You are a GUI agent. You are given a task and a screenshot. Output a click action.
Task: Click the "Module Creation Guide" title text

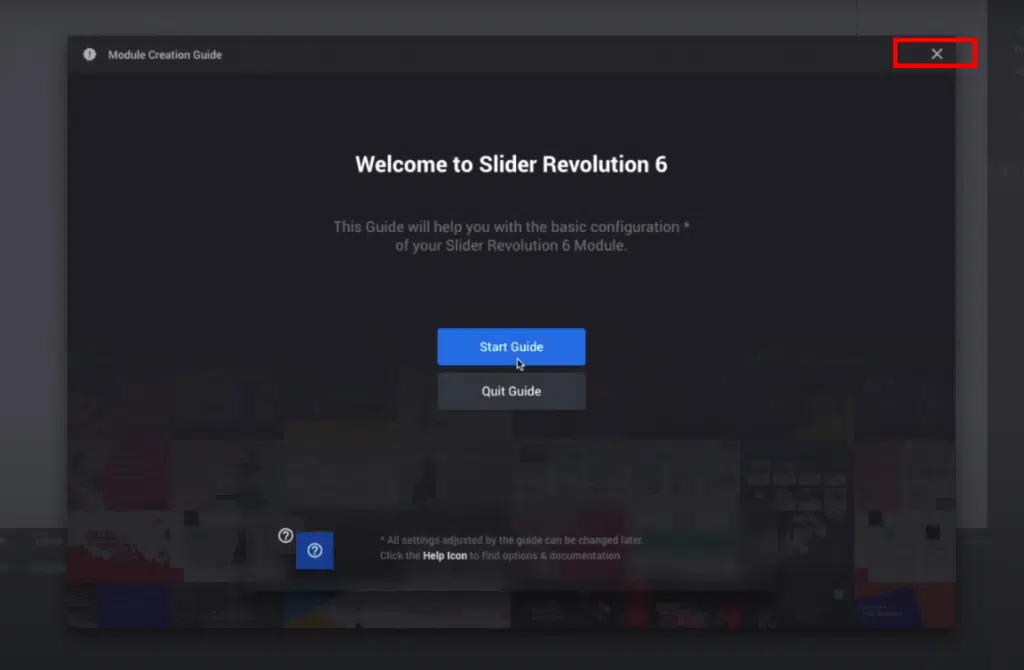pos(165,54)
